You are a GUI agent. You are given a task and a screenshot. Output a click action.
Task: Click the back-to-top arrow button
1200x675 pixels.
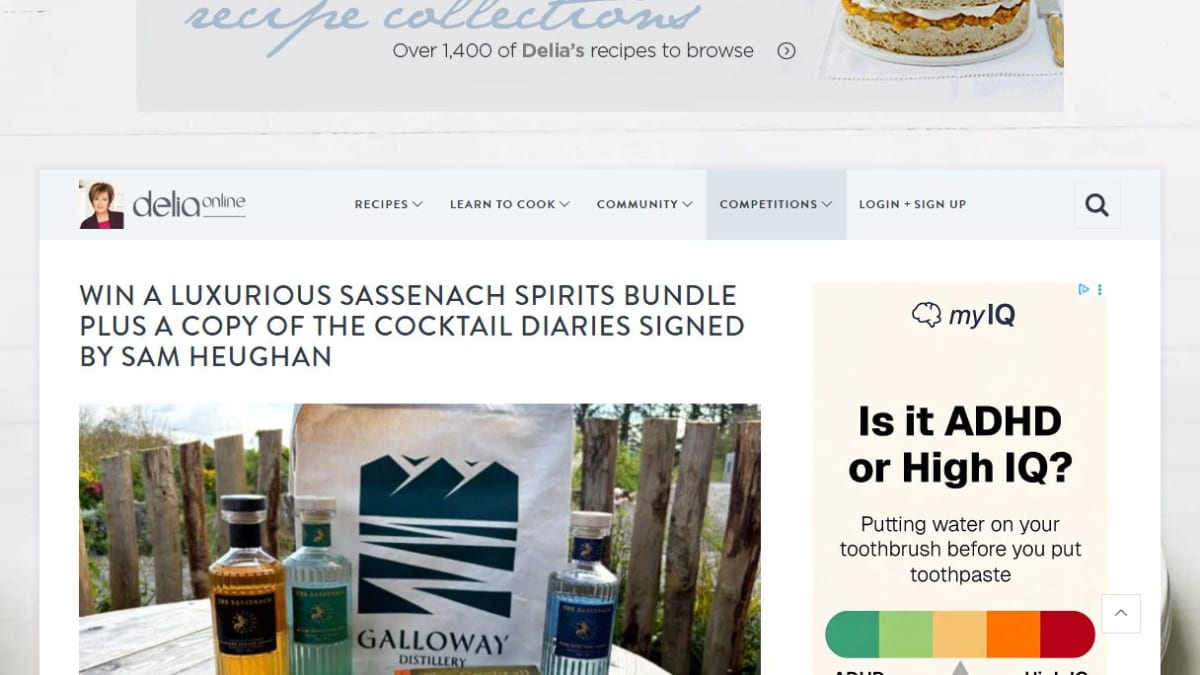1121,614
